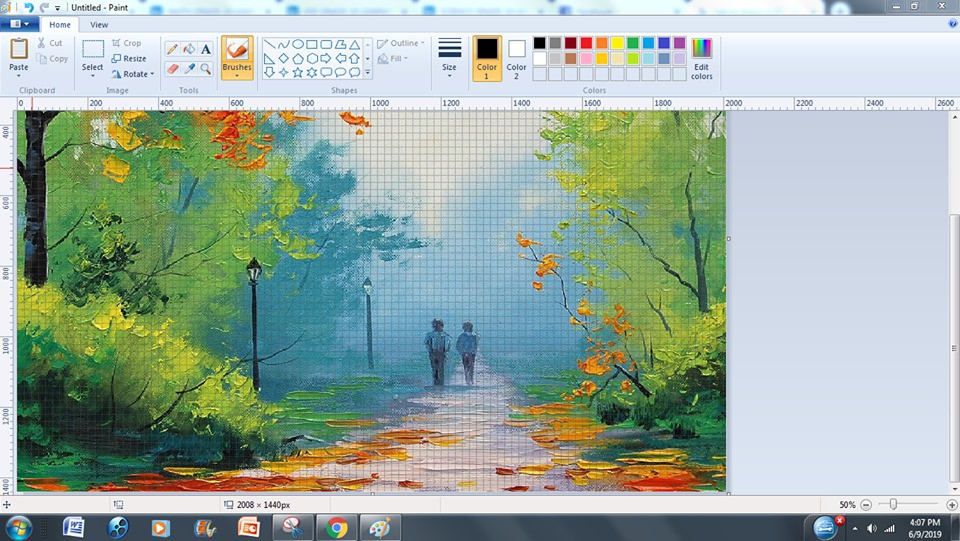The height and width of the screenshot is (541, 960).
Task: Expand the Size dropdown
Action: [449, 57]
